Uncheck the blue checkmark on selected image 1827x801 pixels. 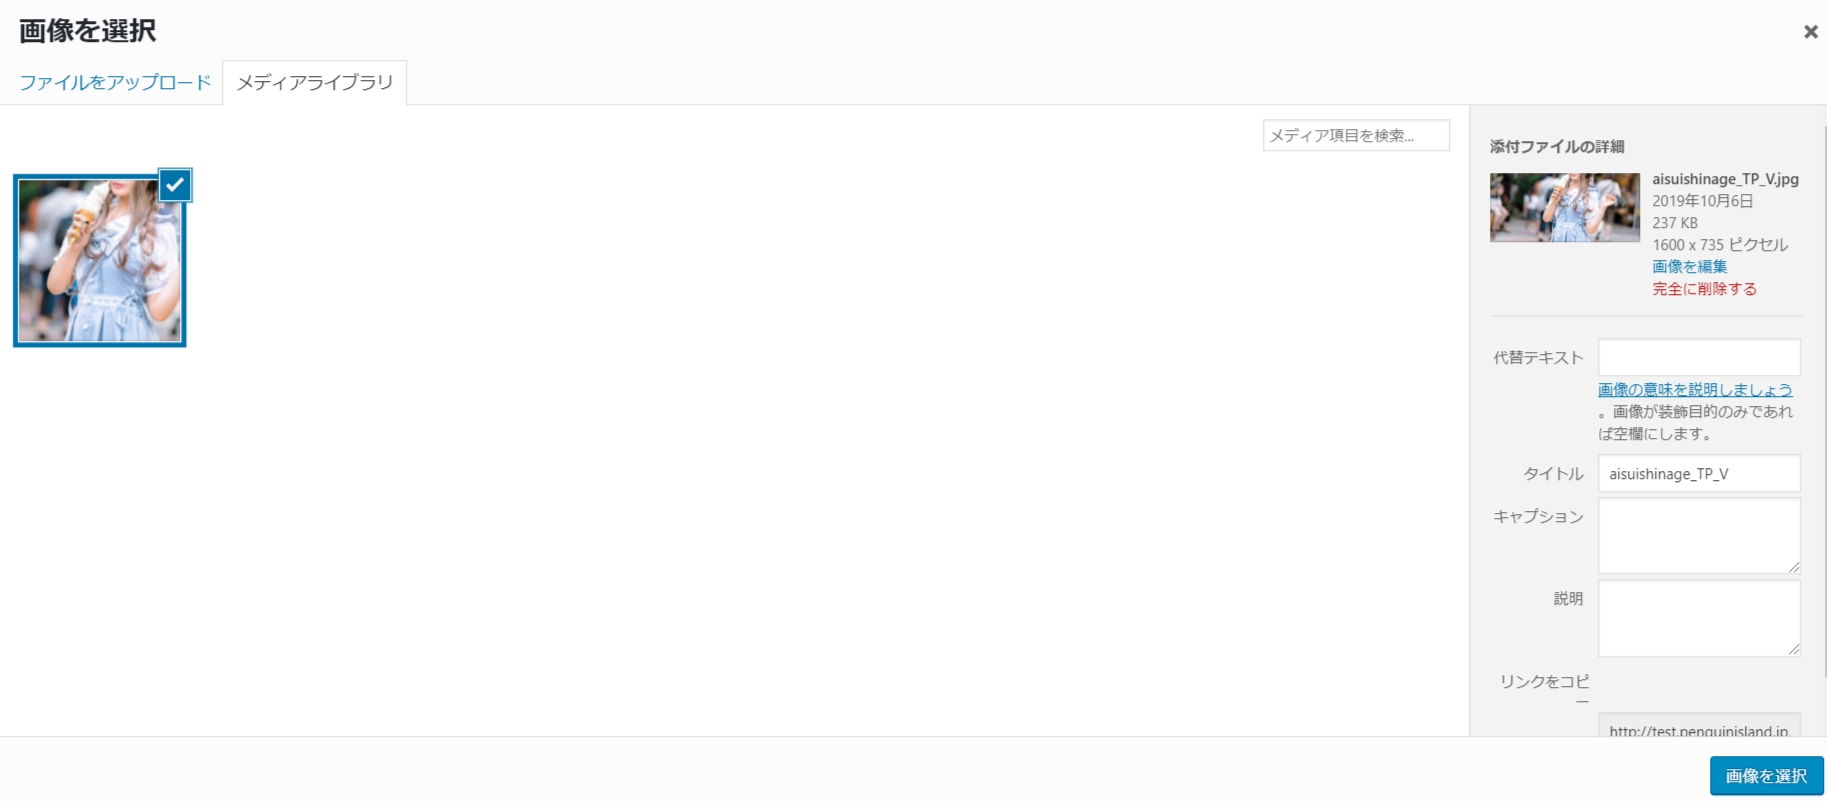coord(175,185)
